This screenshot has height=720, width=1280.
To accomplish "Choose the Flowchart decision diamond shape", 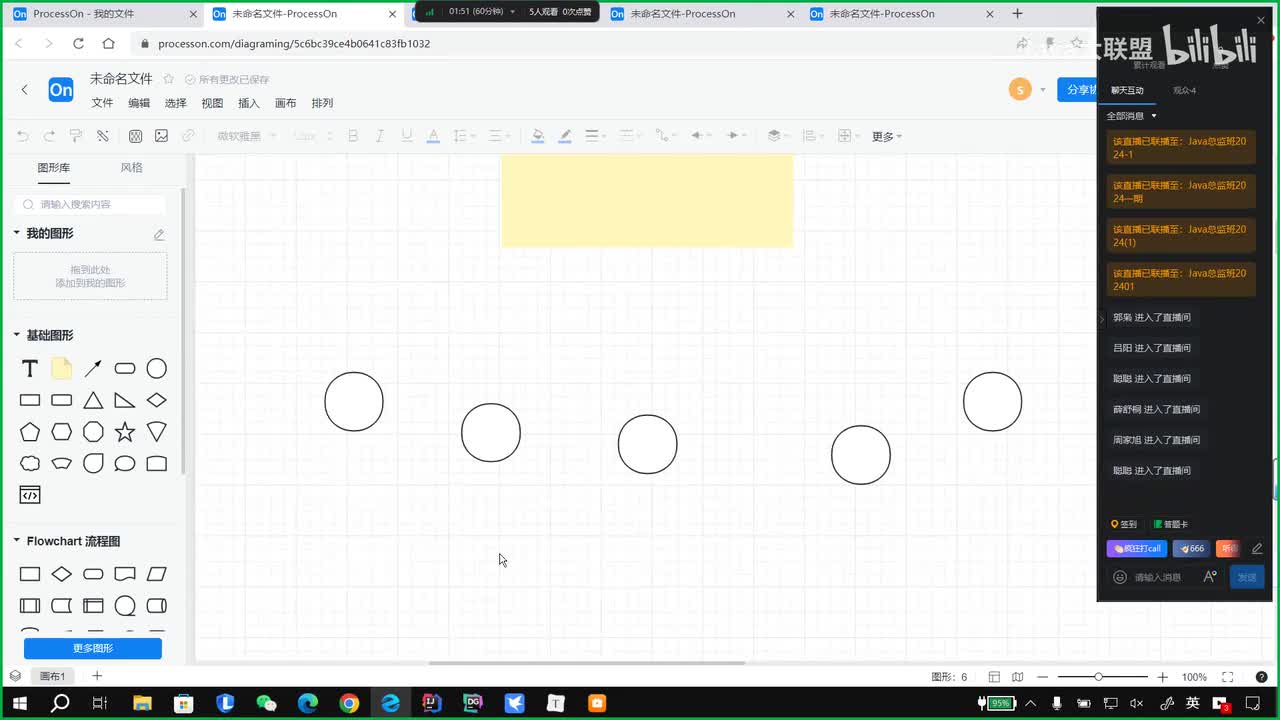I will coord(62,574).
